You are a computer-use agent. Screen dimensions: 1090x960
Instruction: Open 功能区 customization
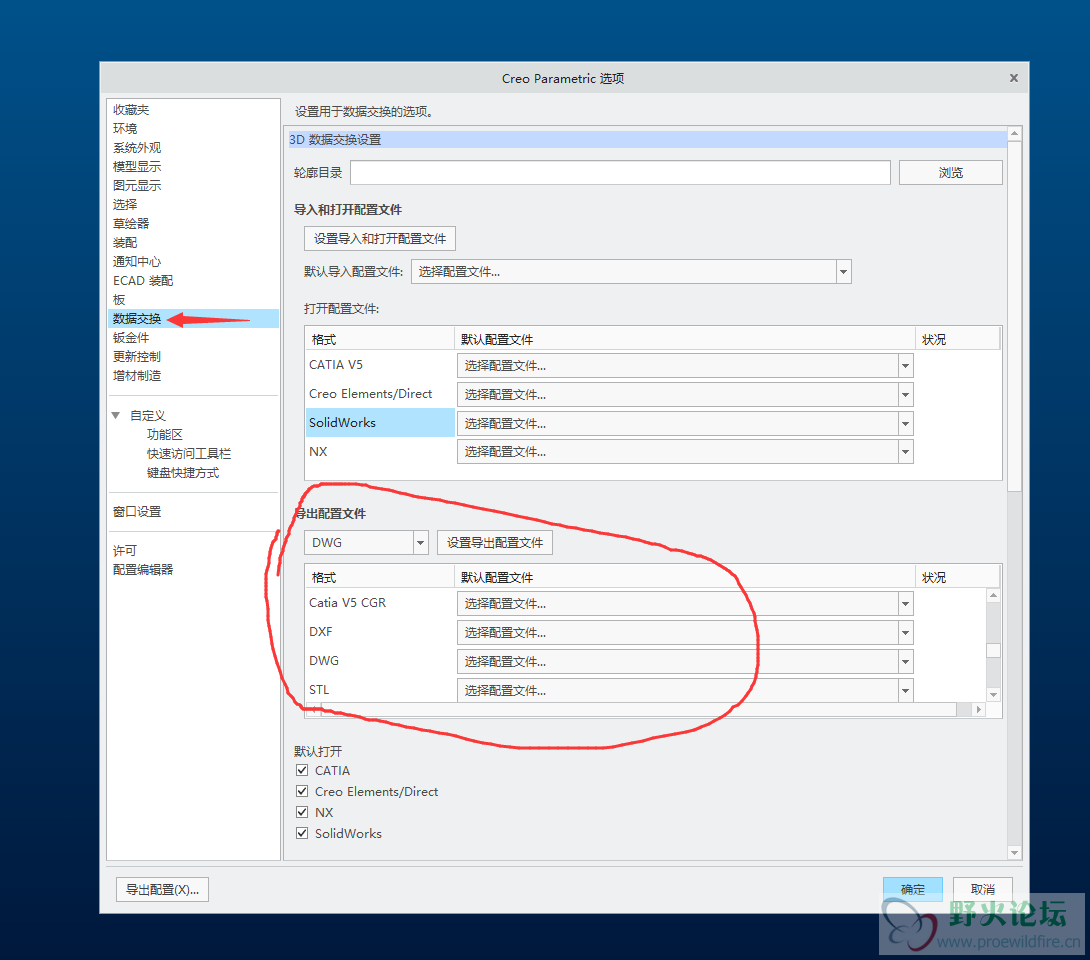pyautogui.click(x=165, y=434)
